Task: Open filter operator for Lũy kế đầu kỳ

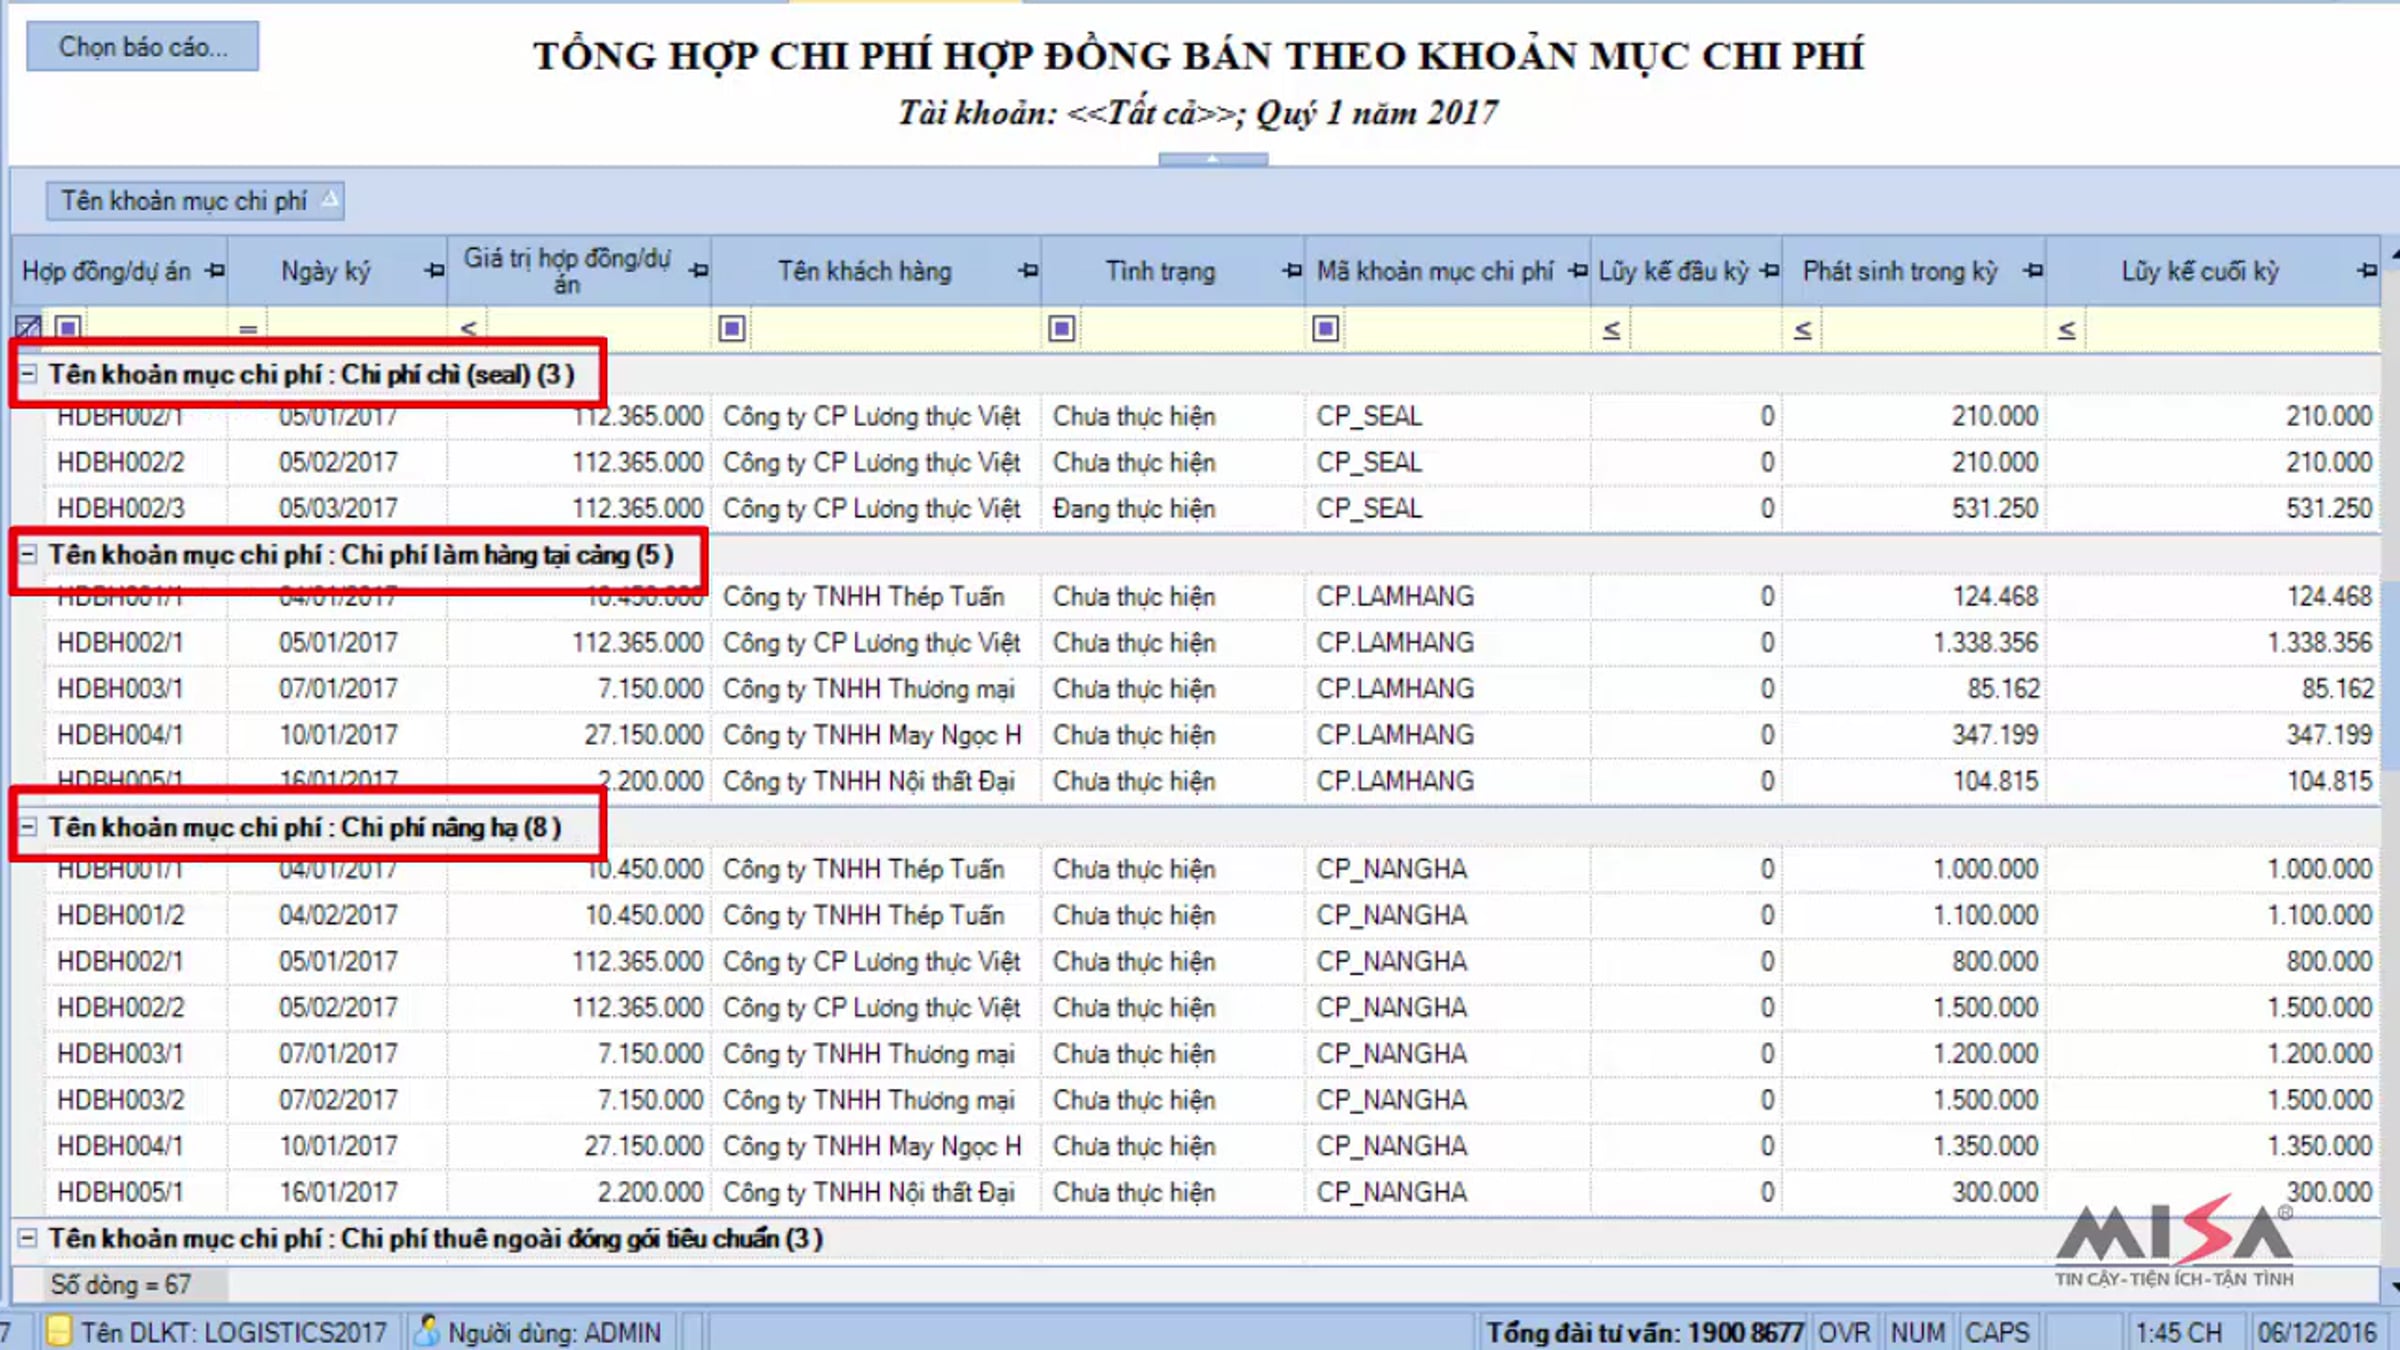Action: 1611,330
